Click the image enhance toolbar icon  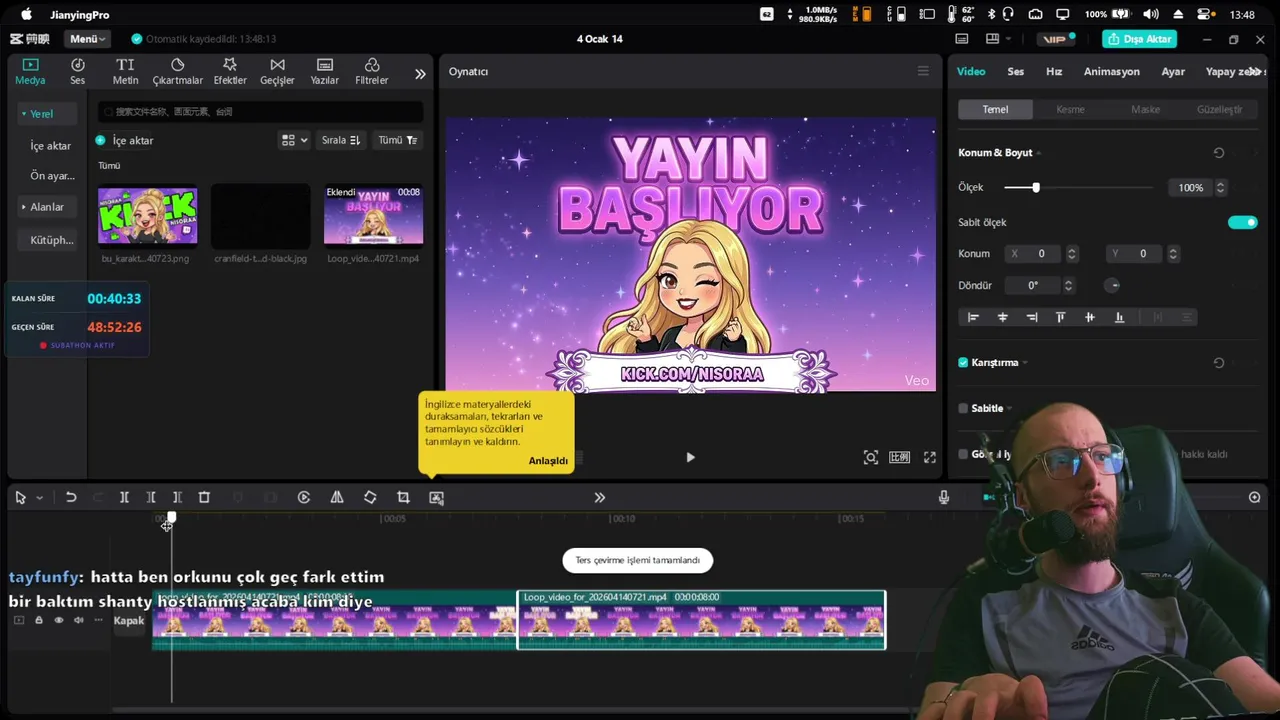436,497
